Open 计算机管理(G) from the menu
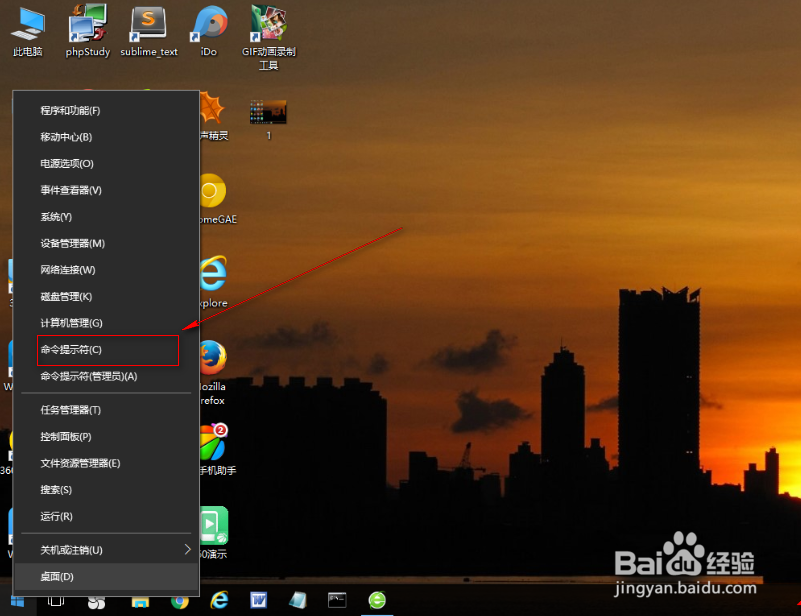801x616 pixels. pos(106,323)
